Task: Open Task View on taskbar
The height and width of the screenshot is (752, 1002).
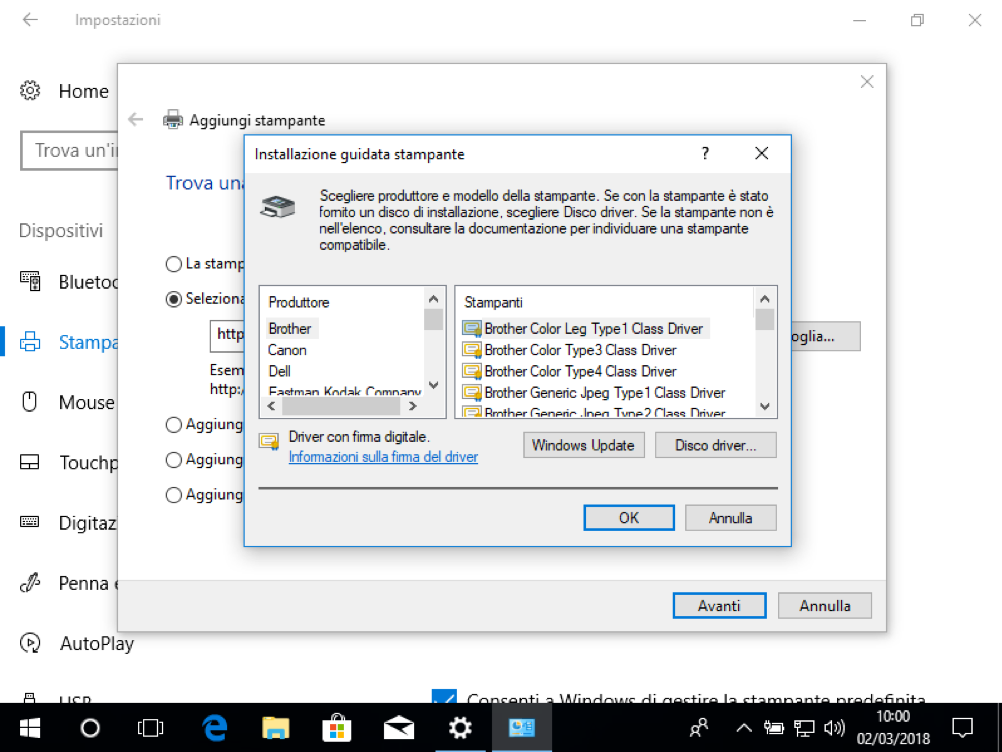Action: pyautogui.click(x=151, y=728)
